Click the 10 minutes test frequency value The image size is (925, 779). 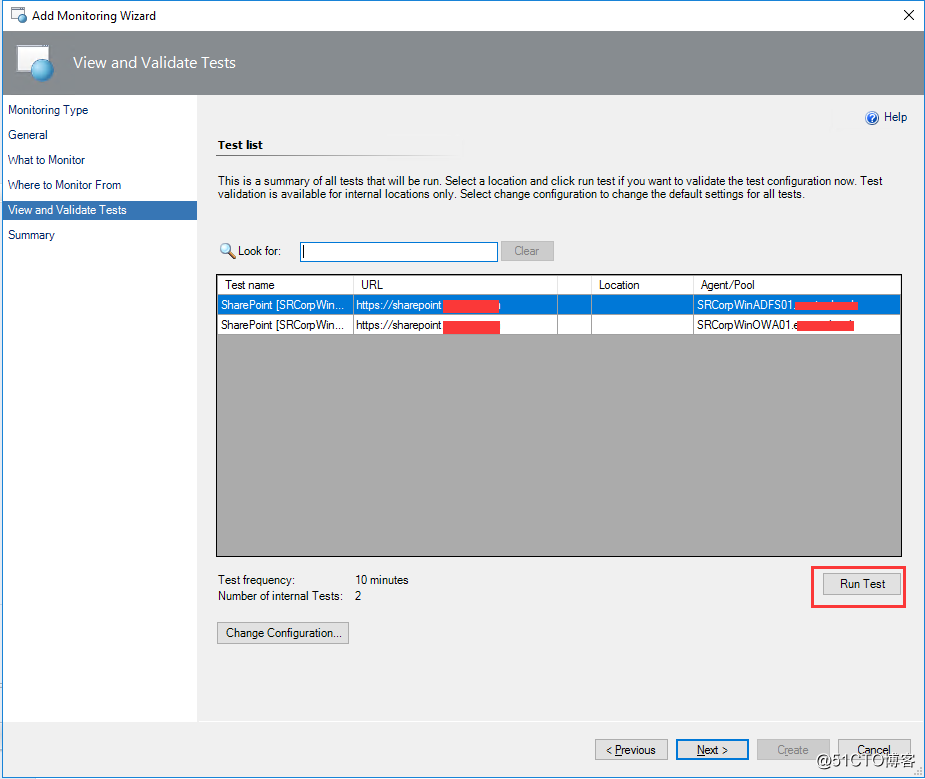(x=382, y=580)
